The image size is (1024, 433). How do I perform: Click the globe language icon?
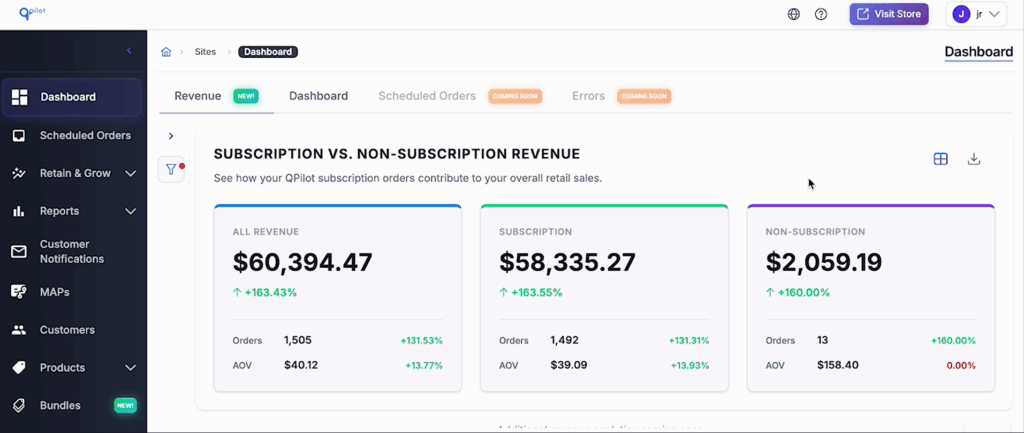[x=794, y=14]
